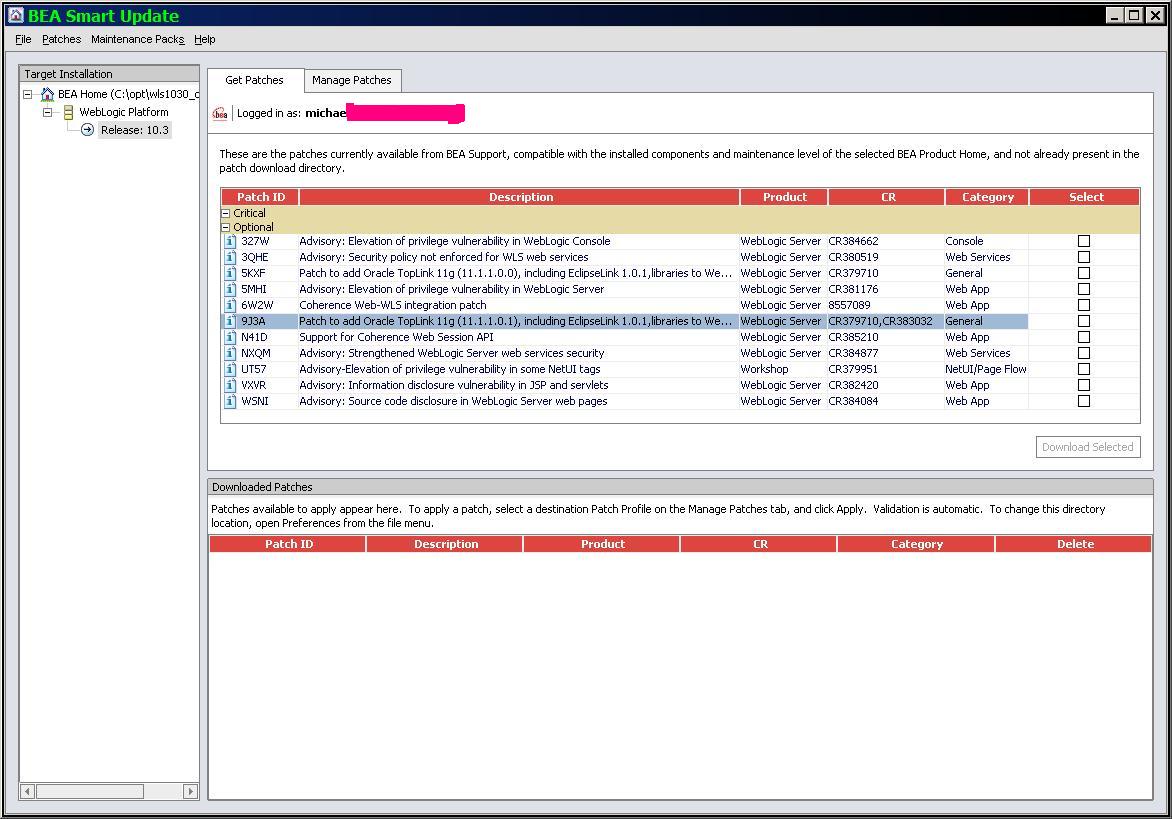Click the Release 10.3 arrow icon

tap(87, 130)
